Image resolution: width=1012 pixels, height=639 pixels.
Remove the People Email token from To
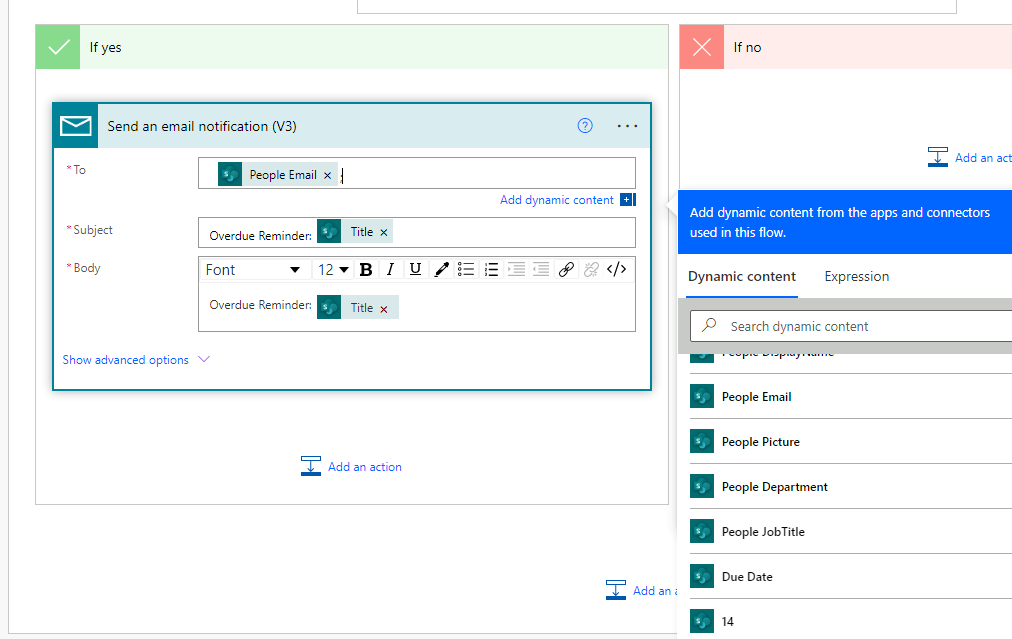pyautogui.click(x=327, y=176)
